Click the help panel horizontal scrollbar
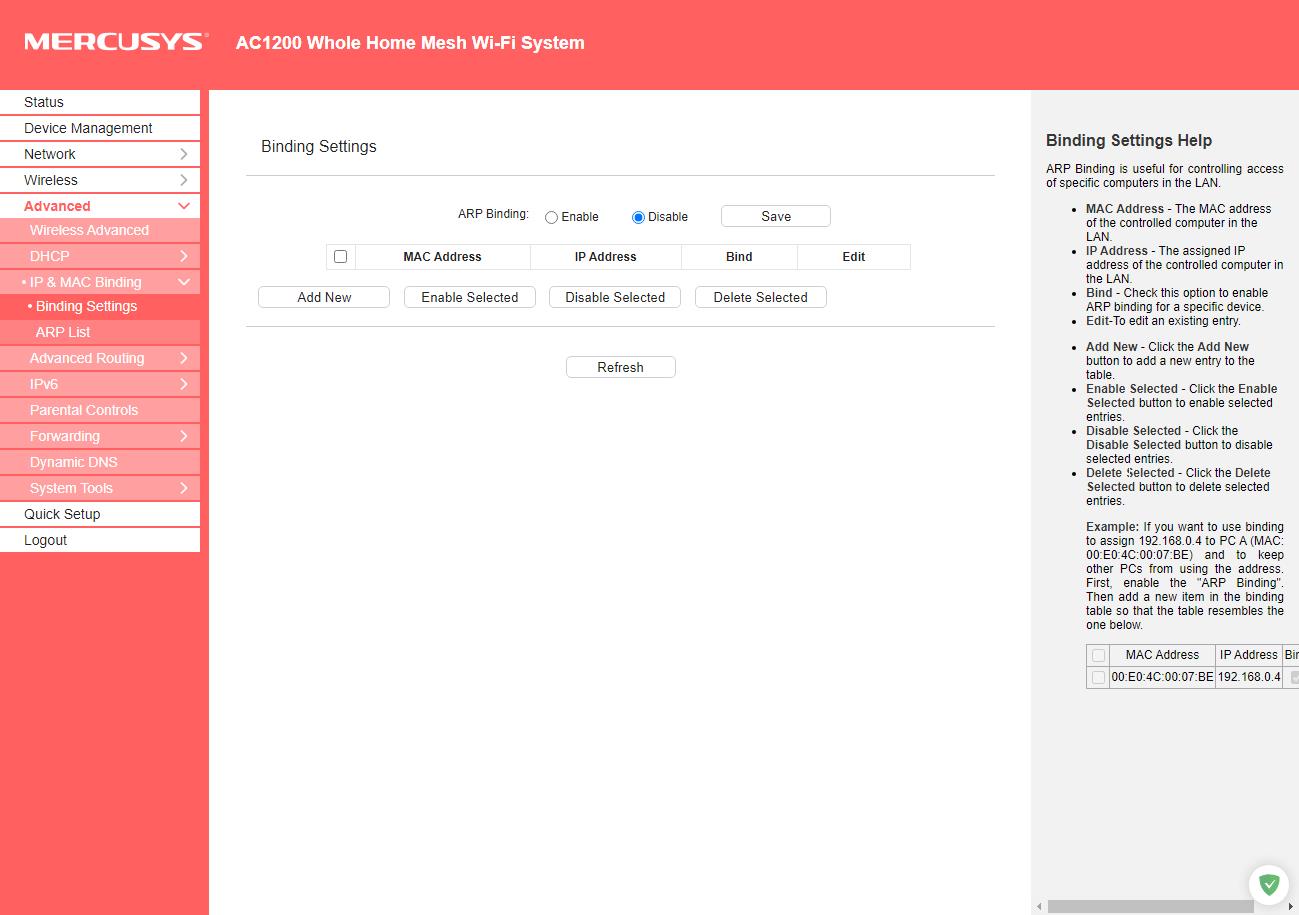 click(x=1150, y=906)
